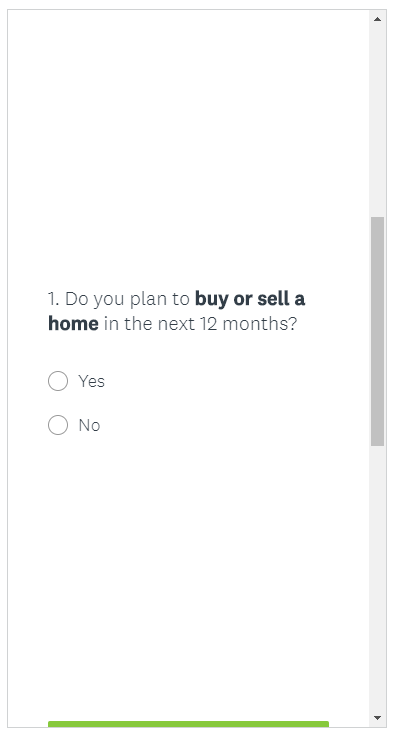The image size is (397, 739).
Task: Click the scrollbar down arrow icon
Action: pos(377,718)
